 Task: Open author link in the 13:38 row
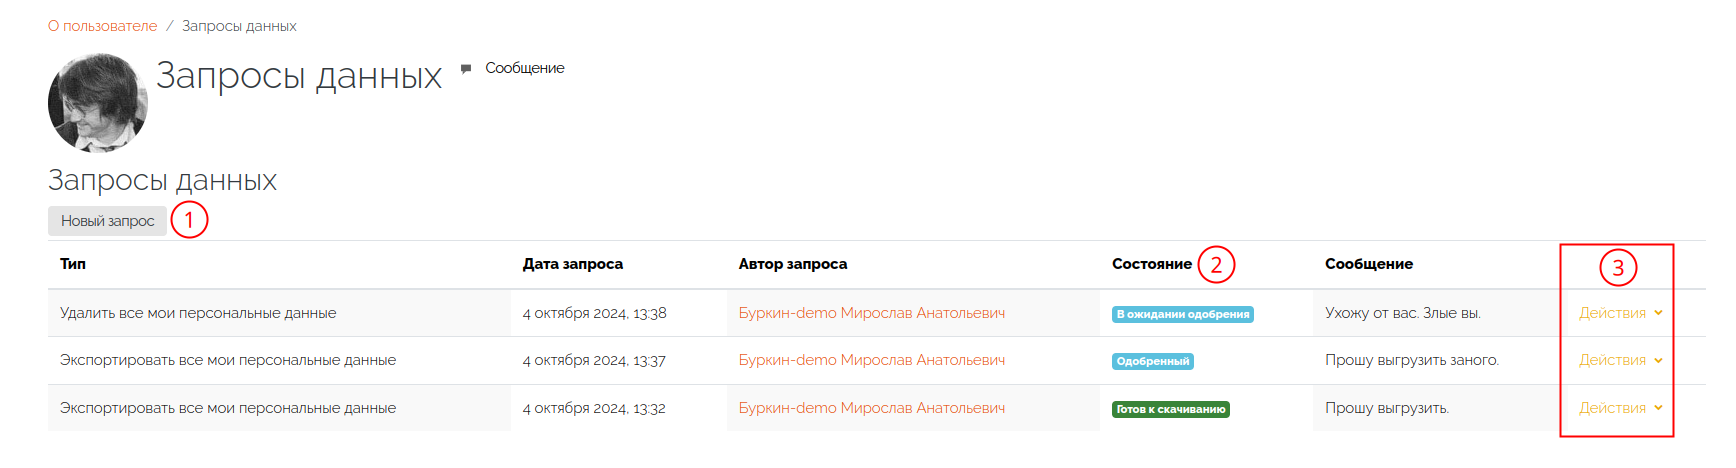click(872, 313)
